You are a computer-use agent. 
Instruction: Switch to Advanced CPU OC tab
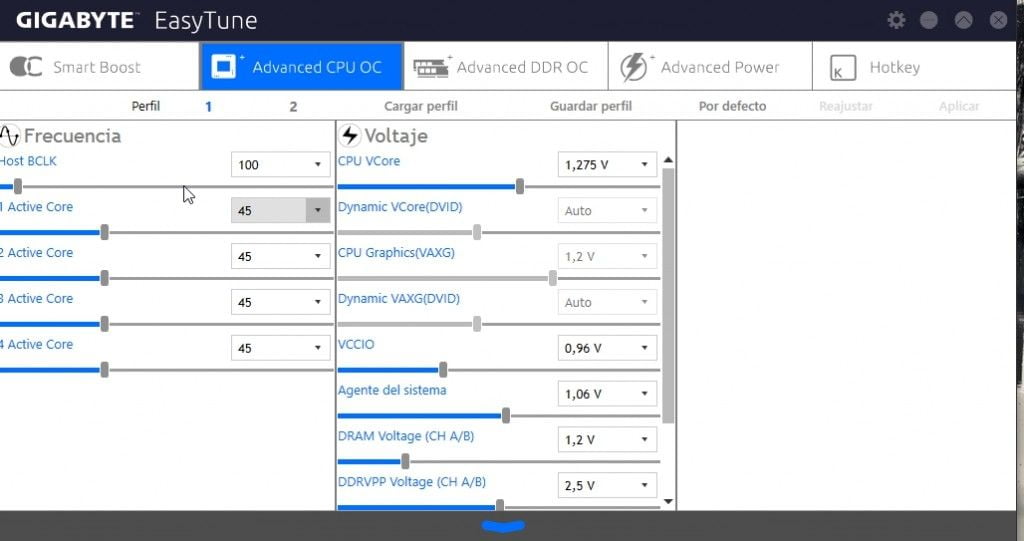tap(302, 67)
